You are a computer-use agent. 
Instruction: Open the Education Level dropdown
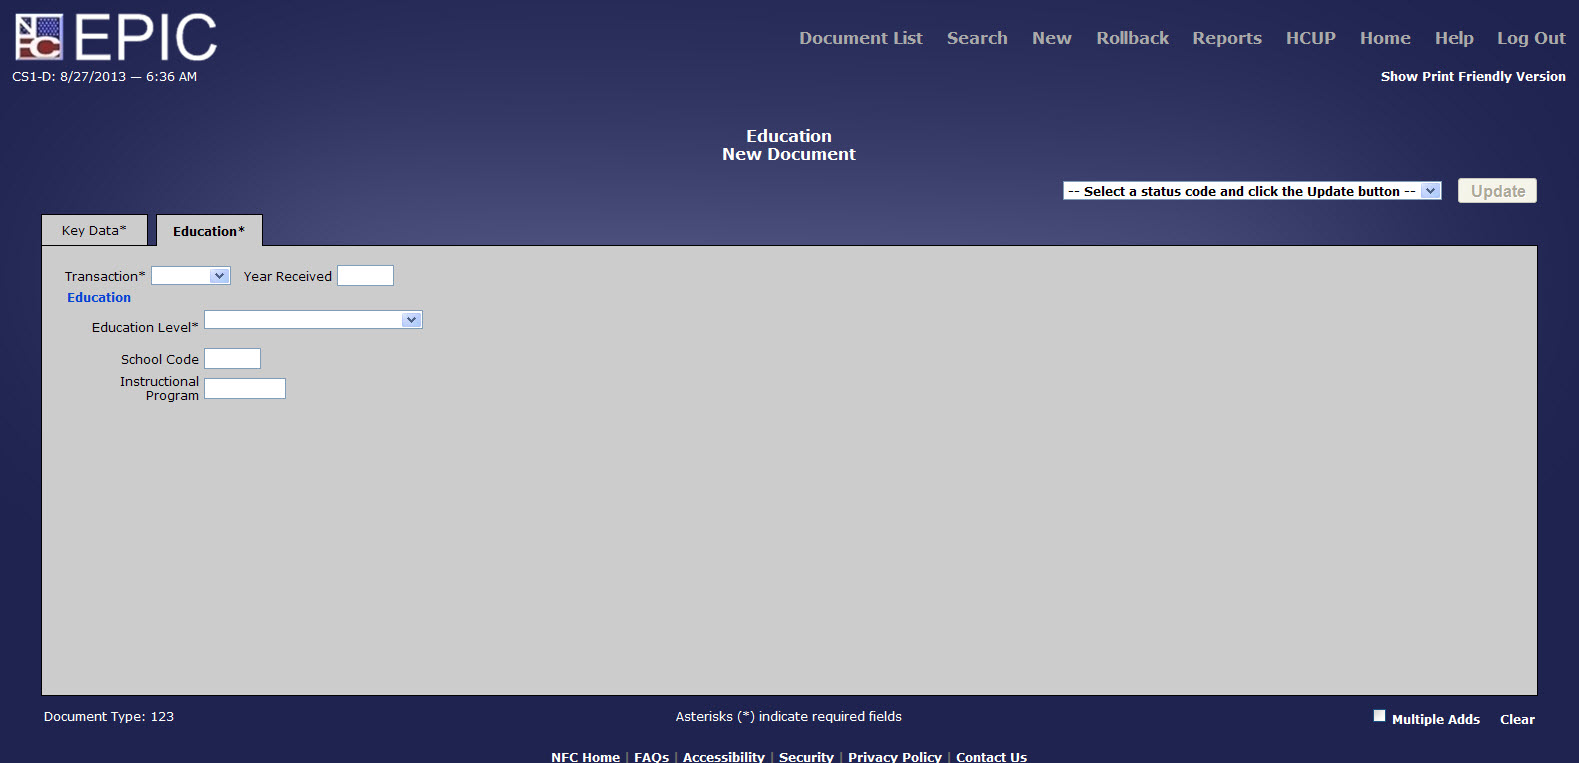pyautogui.click(x=313, y=320)
